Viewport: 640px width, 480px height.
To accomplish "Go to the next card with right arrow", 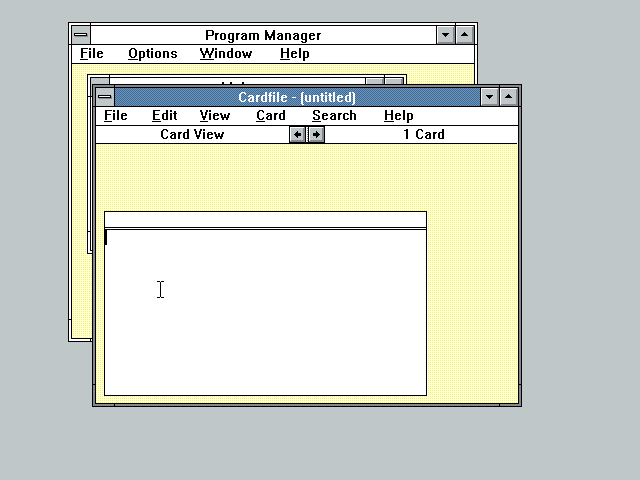I will point(316,134).
